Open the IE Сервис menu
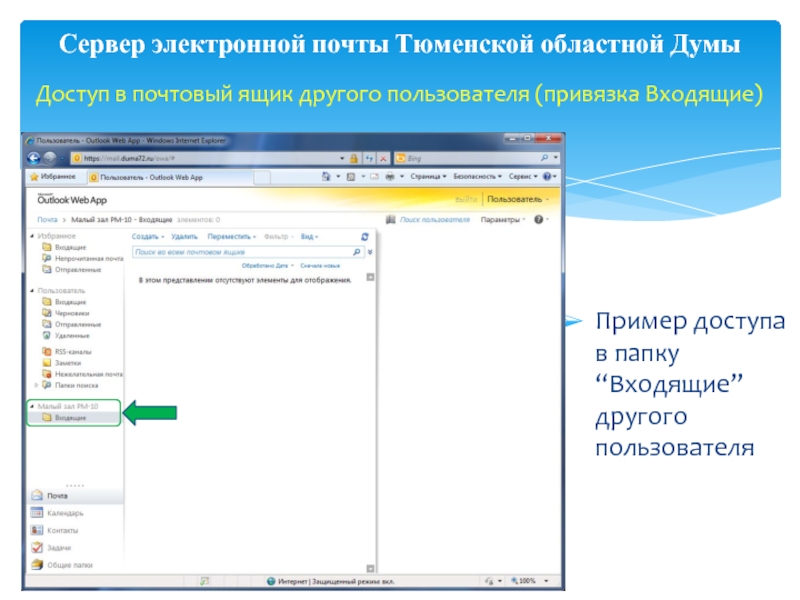 [x=523, y=177]
